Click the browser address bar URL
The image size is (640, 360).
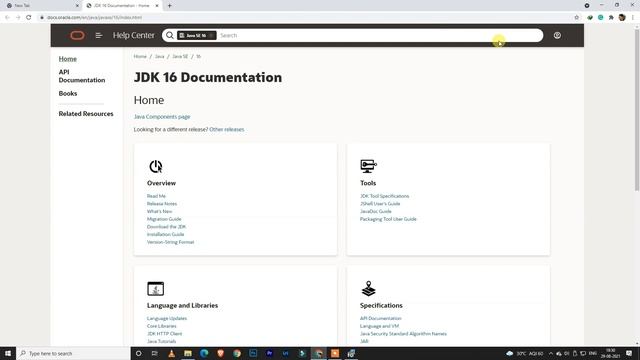95,18
